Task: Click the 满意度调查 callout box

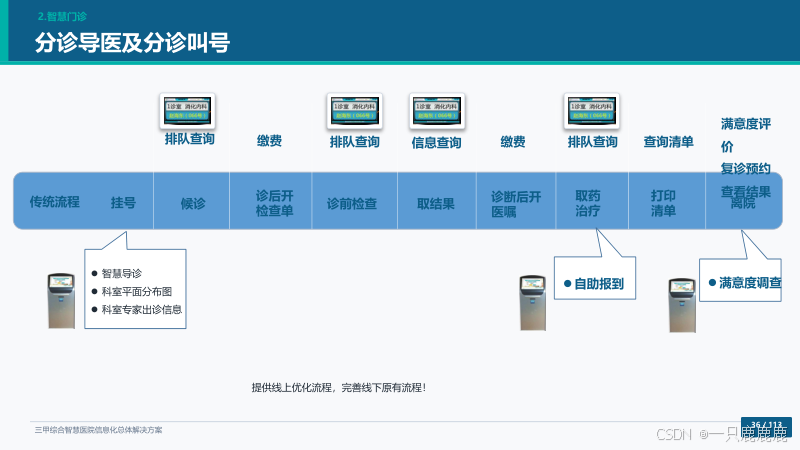Action: tap(740, 280)
